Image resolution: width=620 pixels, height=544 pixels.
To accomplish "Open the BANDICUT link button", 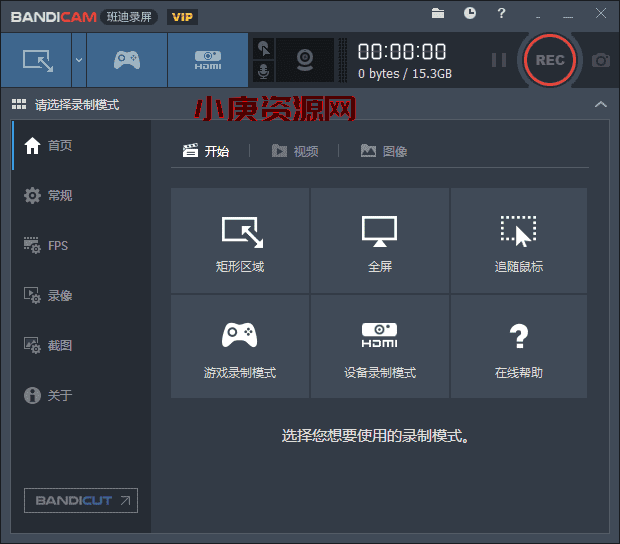I will pyautogui.click(x=81, y=500).
